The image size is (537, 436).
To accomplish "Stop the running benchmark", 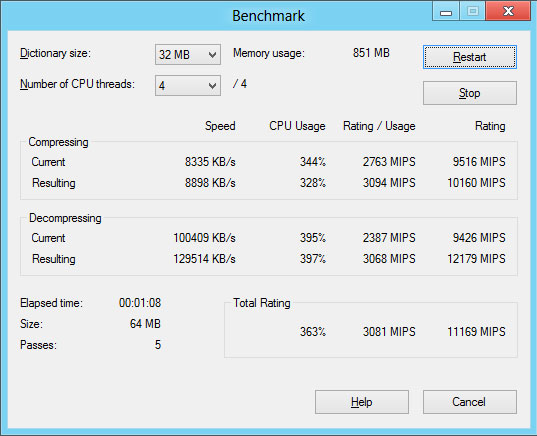I will (x=470, y=93).
